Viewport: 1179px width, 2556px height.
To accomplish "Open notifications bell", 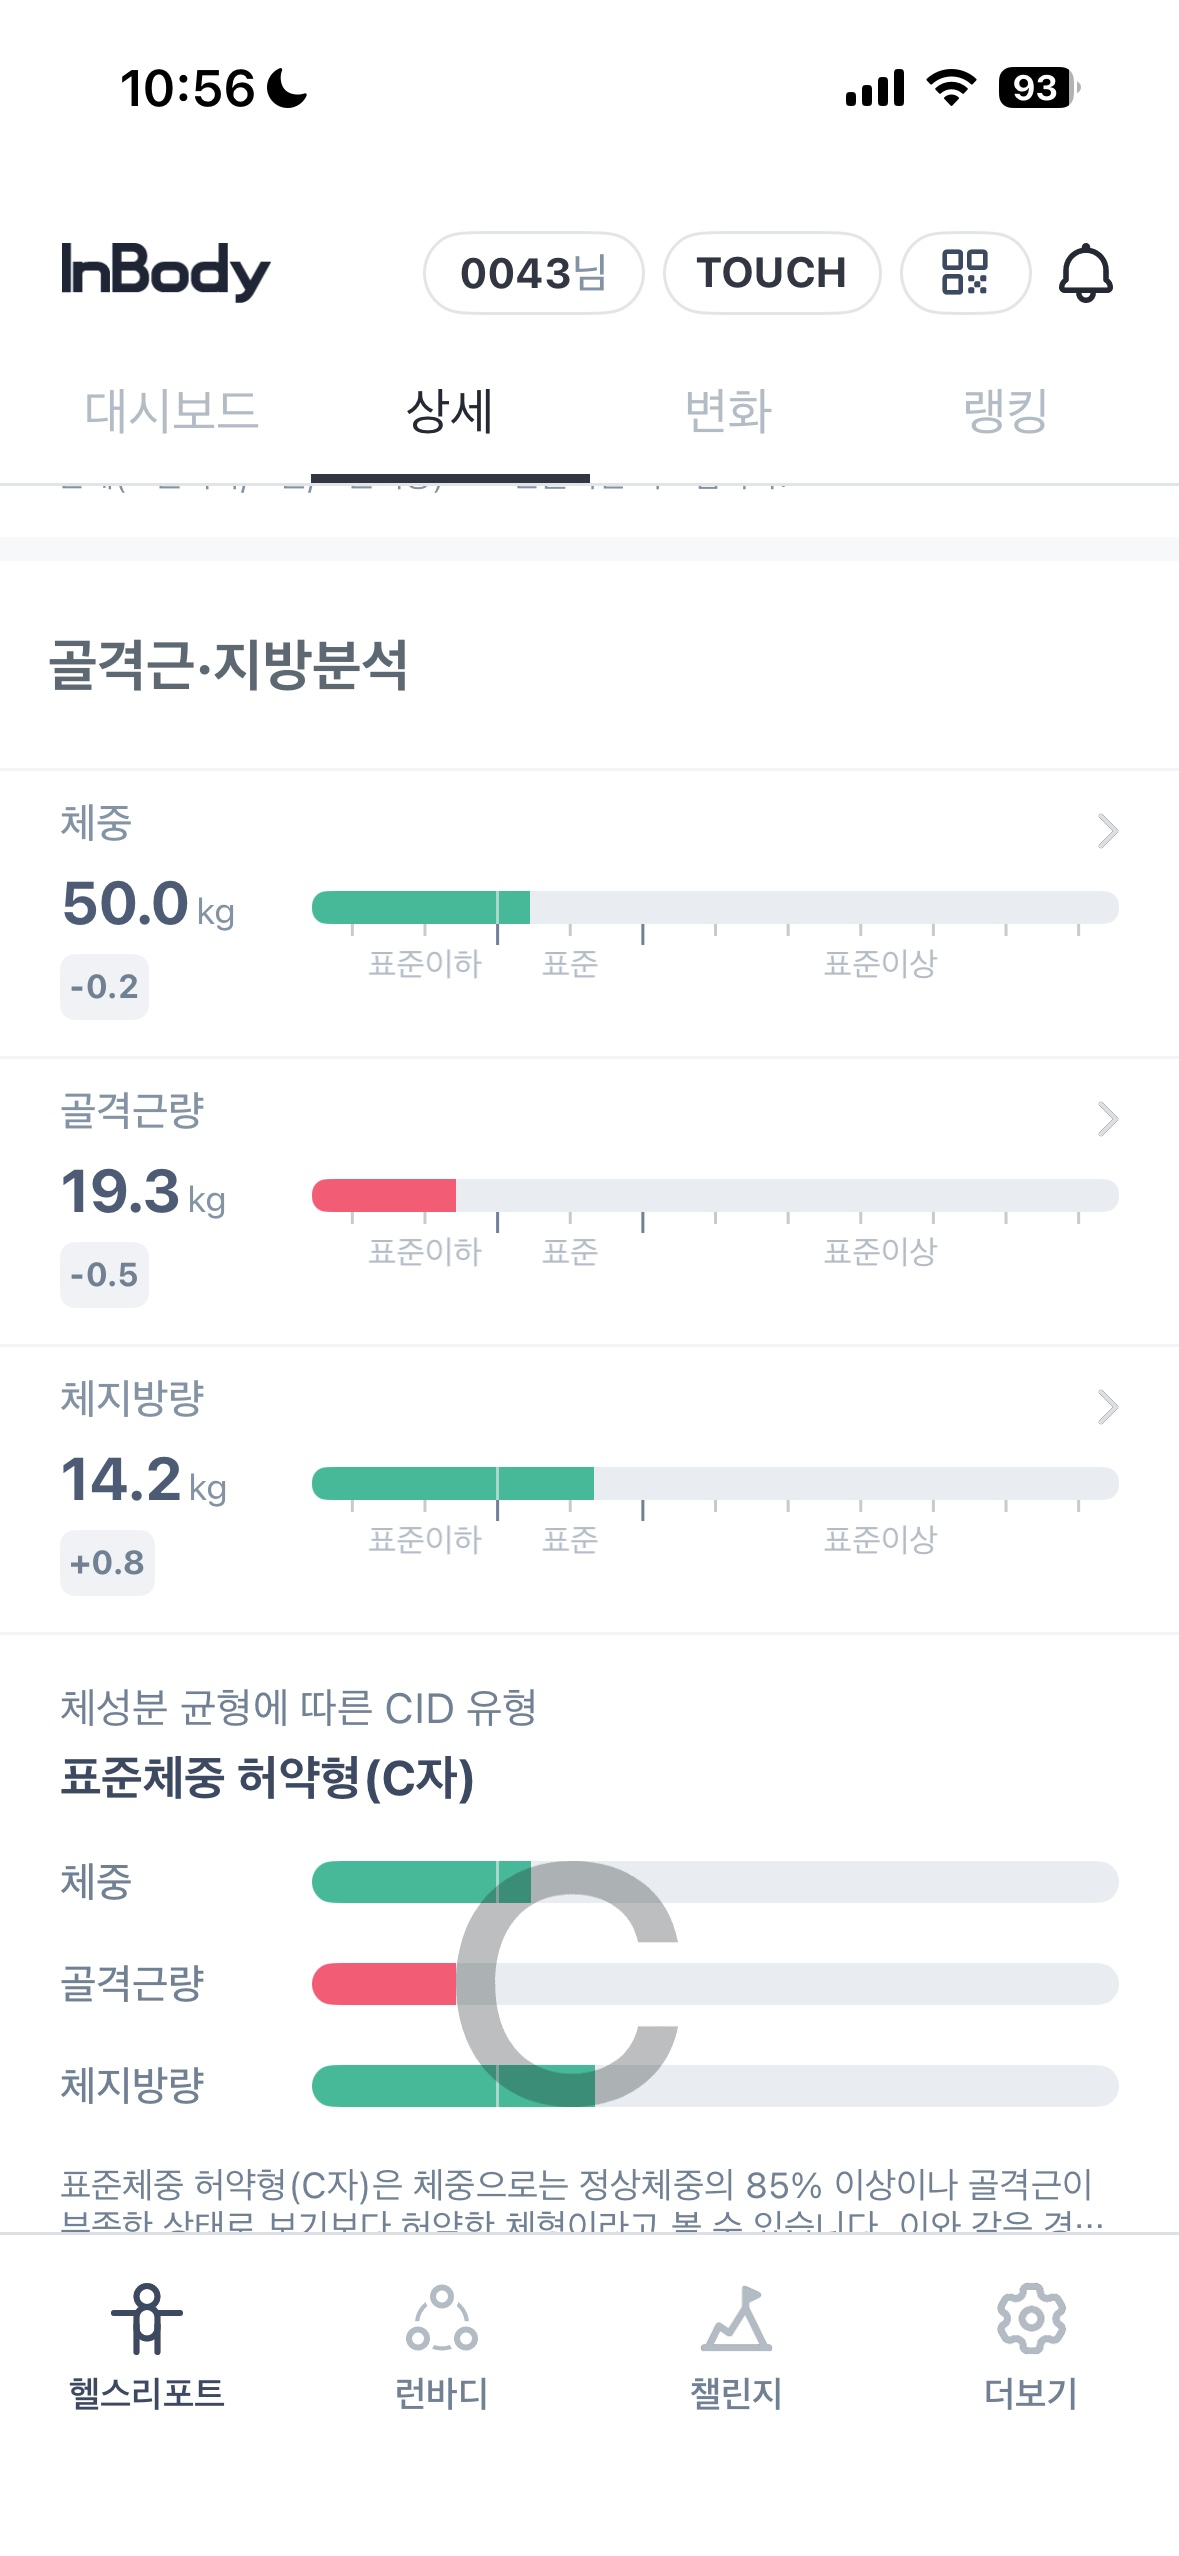I will coord(1085,273).
